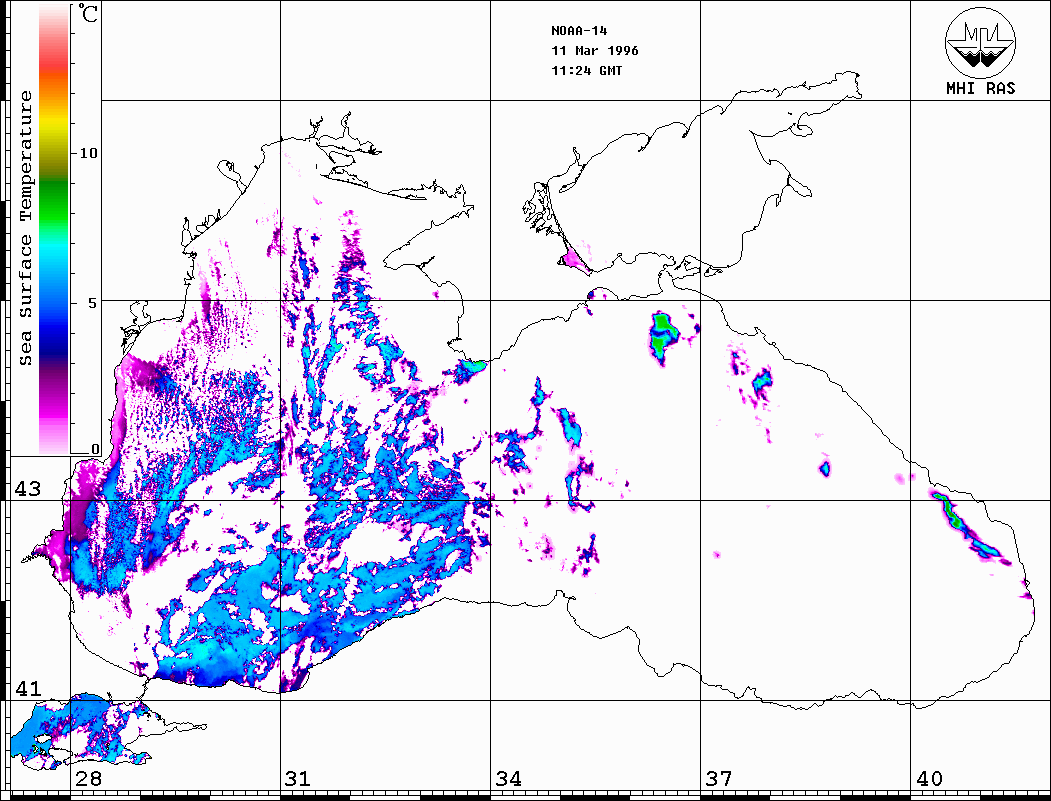Click longitude label '34'
Screen dimensions: 1051x801
(508, 778)
